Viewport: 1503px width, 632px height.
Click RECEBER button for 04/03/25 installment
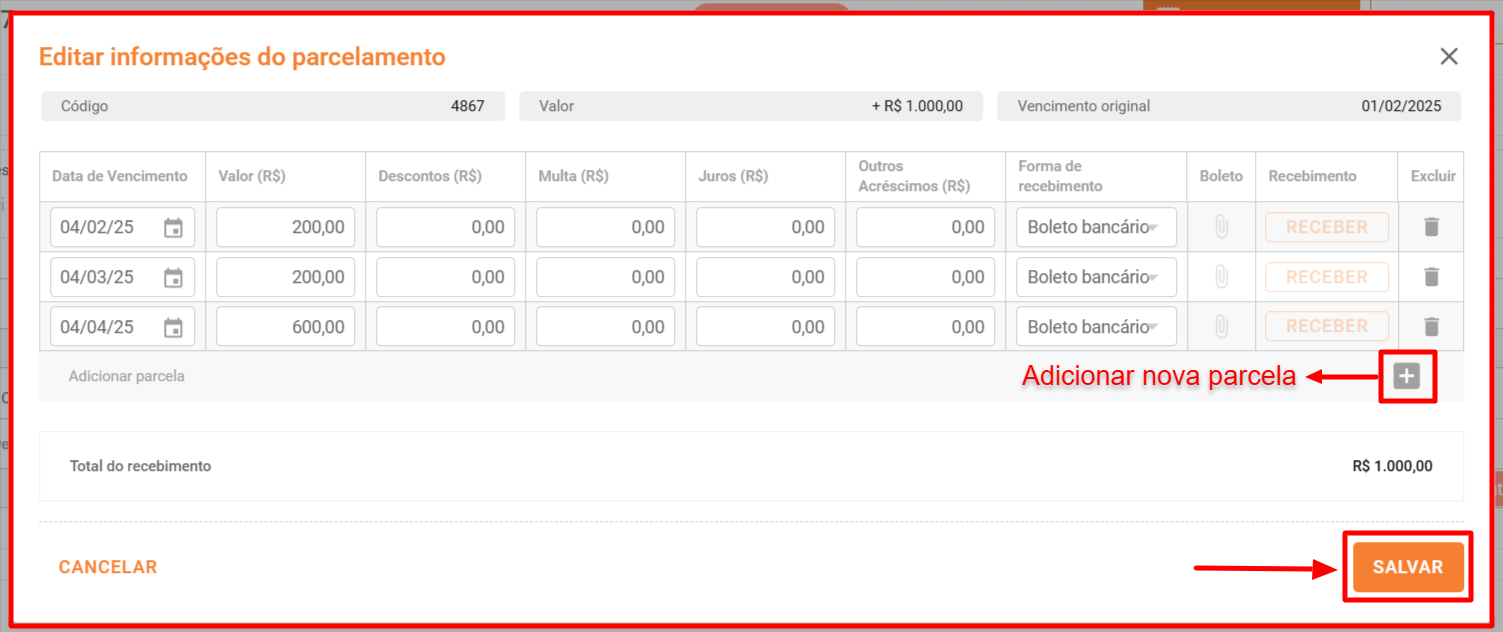[1326, 277]
